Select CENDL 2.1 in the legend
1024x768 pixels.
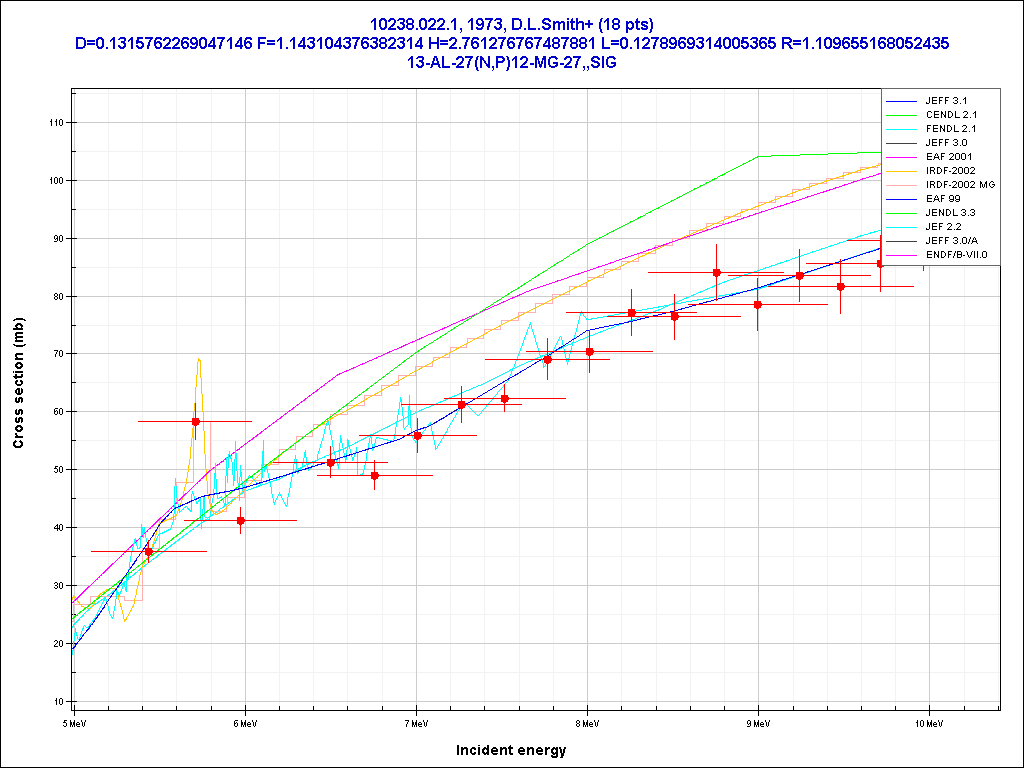point(950,115)
